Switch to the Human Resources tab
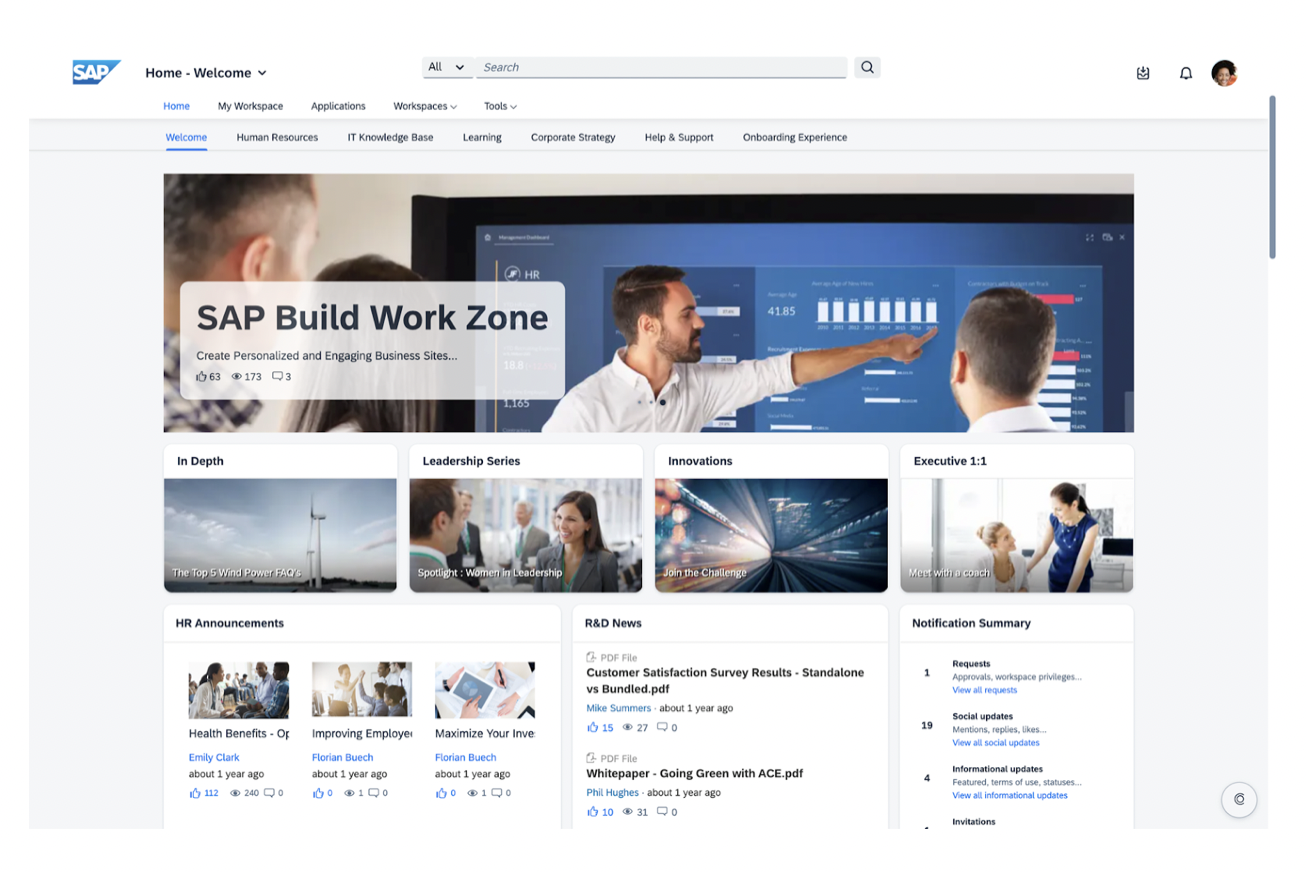This screenshot has width=1306, height=872. tap(277, 138)
